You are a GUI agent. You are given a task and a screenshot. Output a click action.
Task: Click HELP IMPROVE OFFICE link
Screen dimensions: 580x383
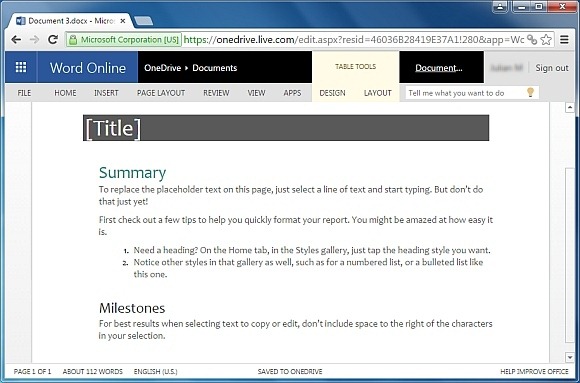pos(534,372)
